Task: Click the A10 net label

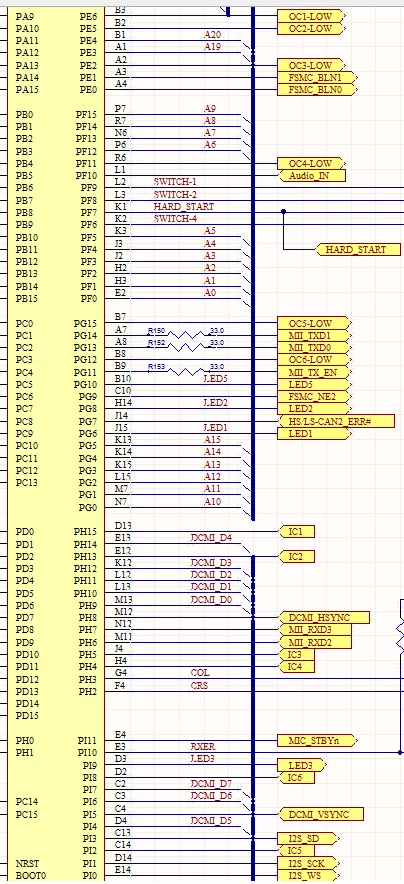Action: [212, 501]
